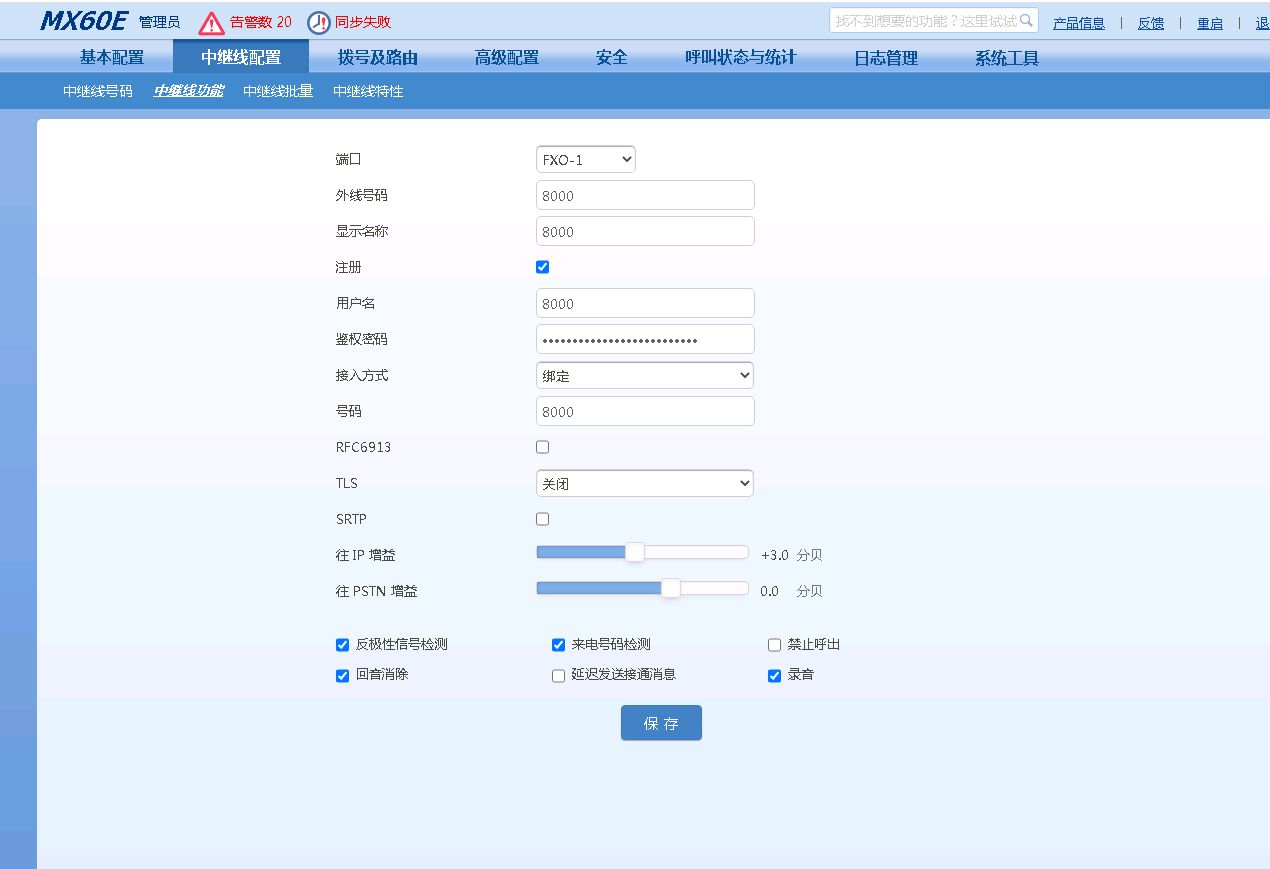Enable 延迟发送接通消息 option
The width and height of the screenshot is (1270, 869).
point(558,675)
